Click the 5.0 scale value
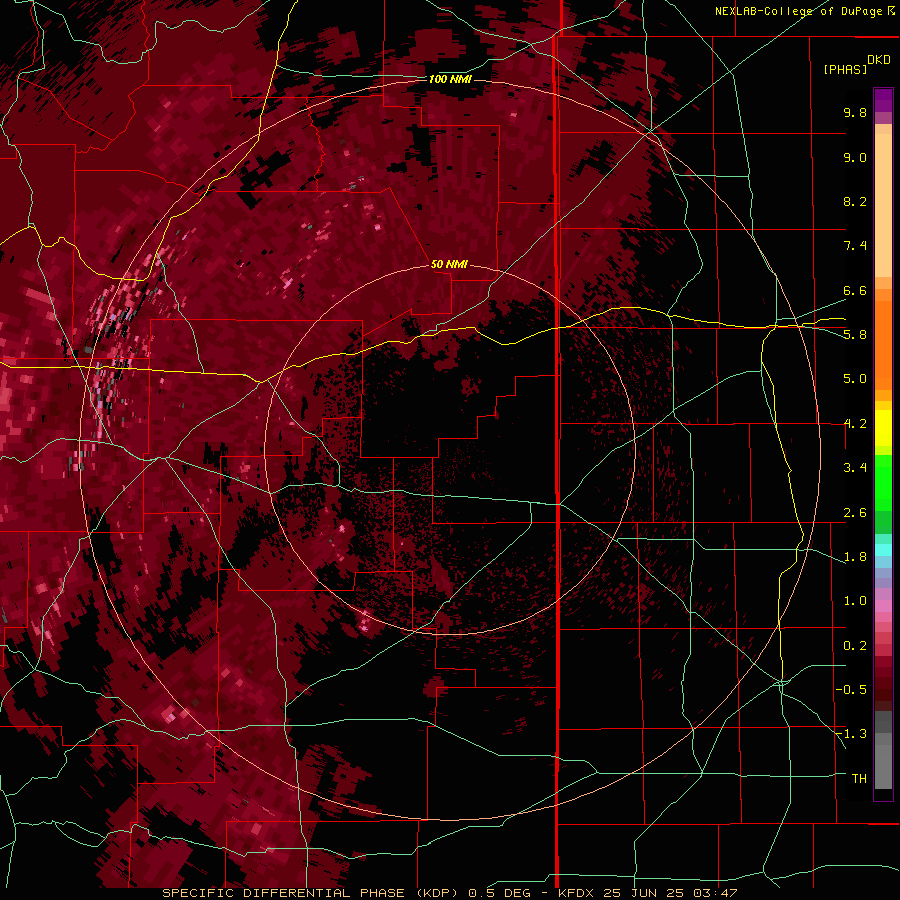 tap(855, 379)
